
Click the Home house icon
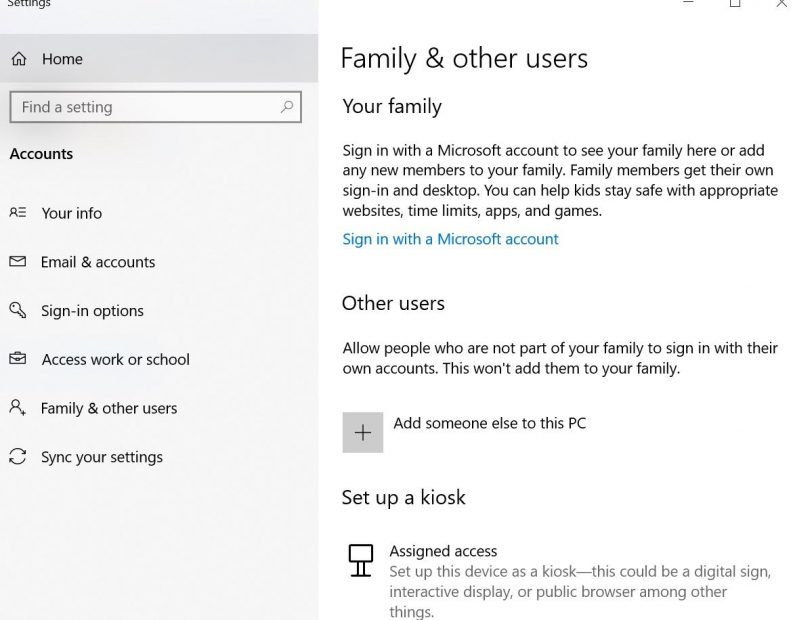(19, 59)
